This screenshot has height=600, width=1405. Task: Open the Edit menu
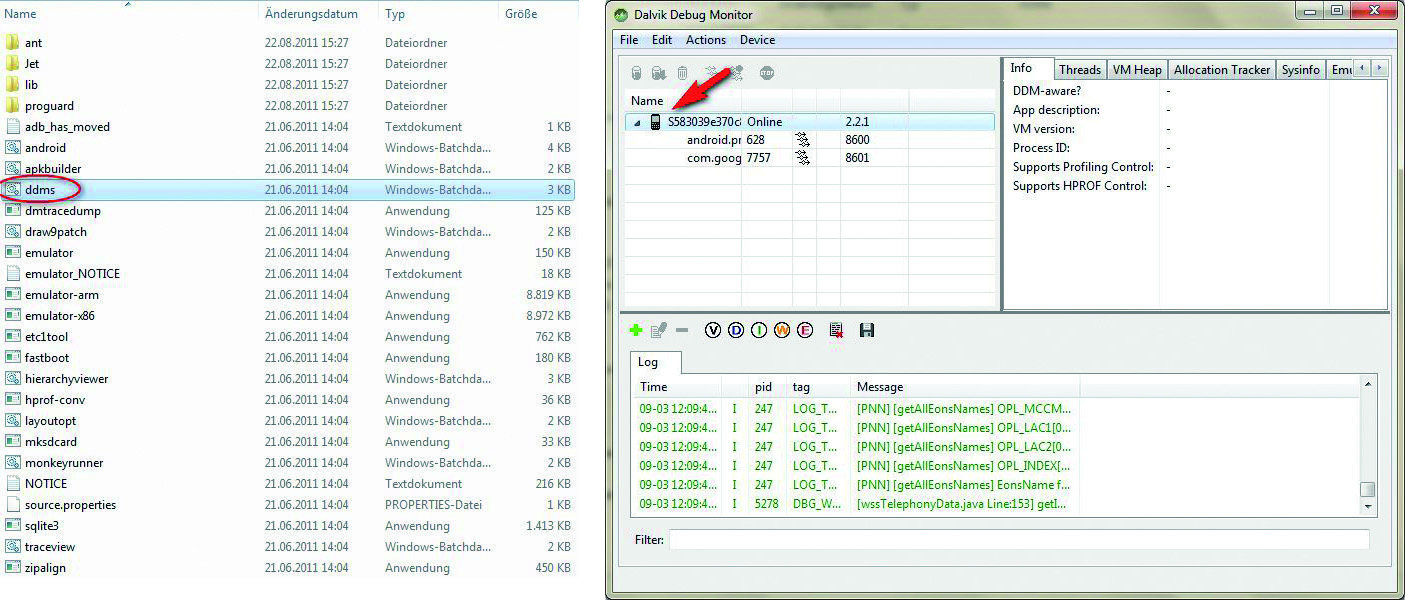pyautogui.click(x=662, y=40)
